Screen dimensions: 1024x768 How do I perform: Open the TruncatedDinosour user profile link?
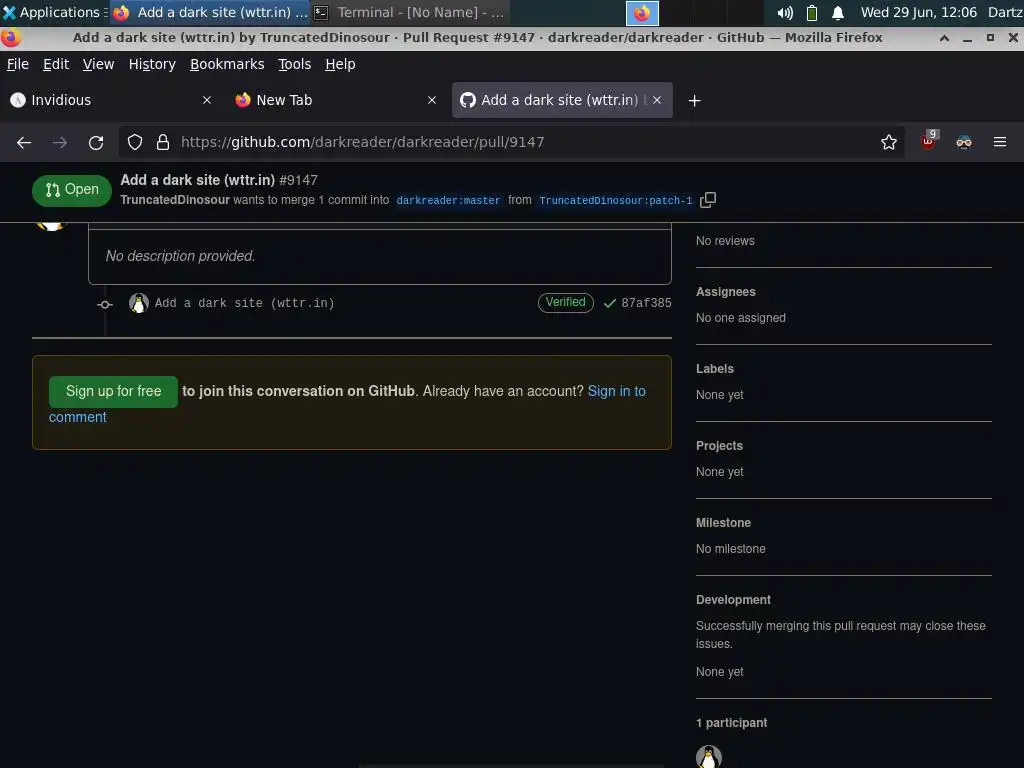click(175, 200)
